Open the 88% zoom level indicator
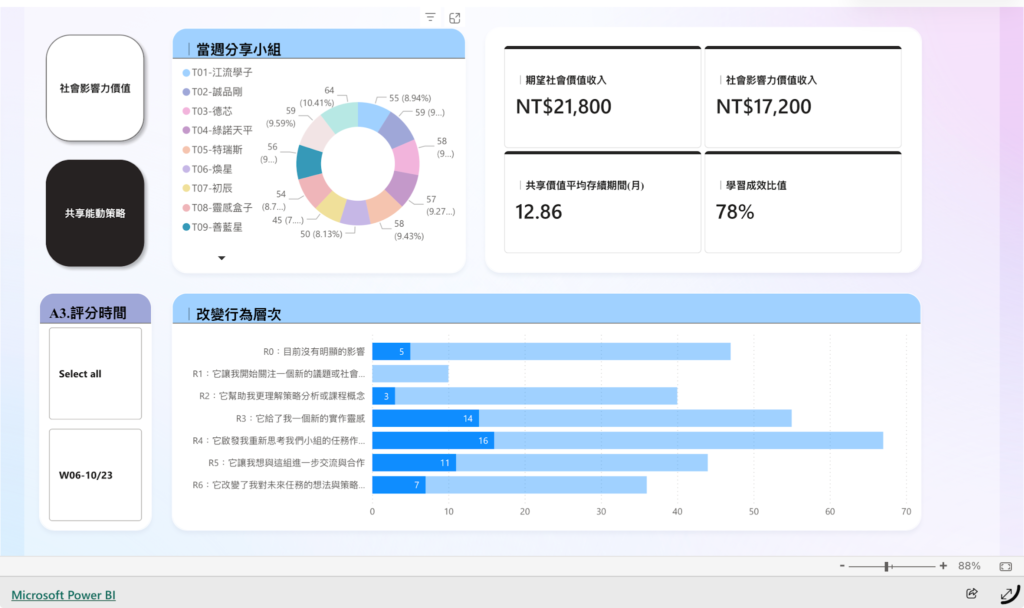Image resolution: width=1024 pixels, height=608 pixels. (968, 566)
